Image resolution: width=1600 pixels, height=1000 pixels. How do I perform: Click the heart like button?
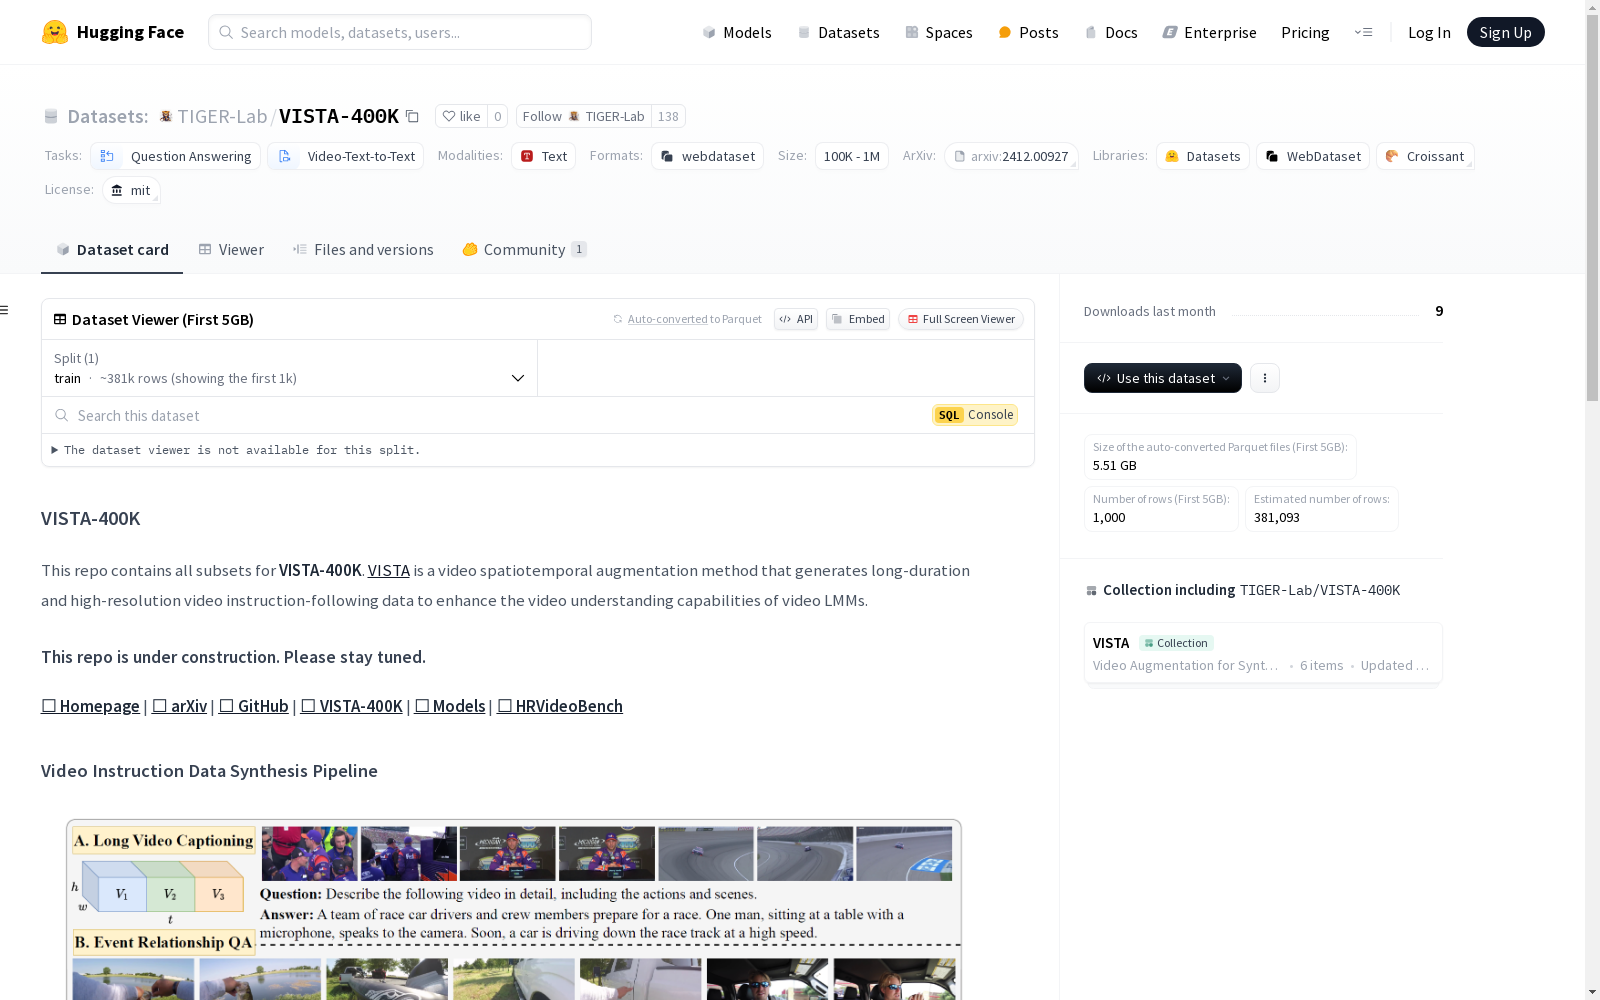[462, 116]
